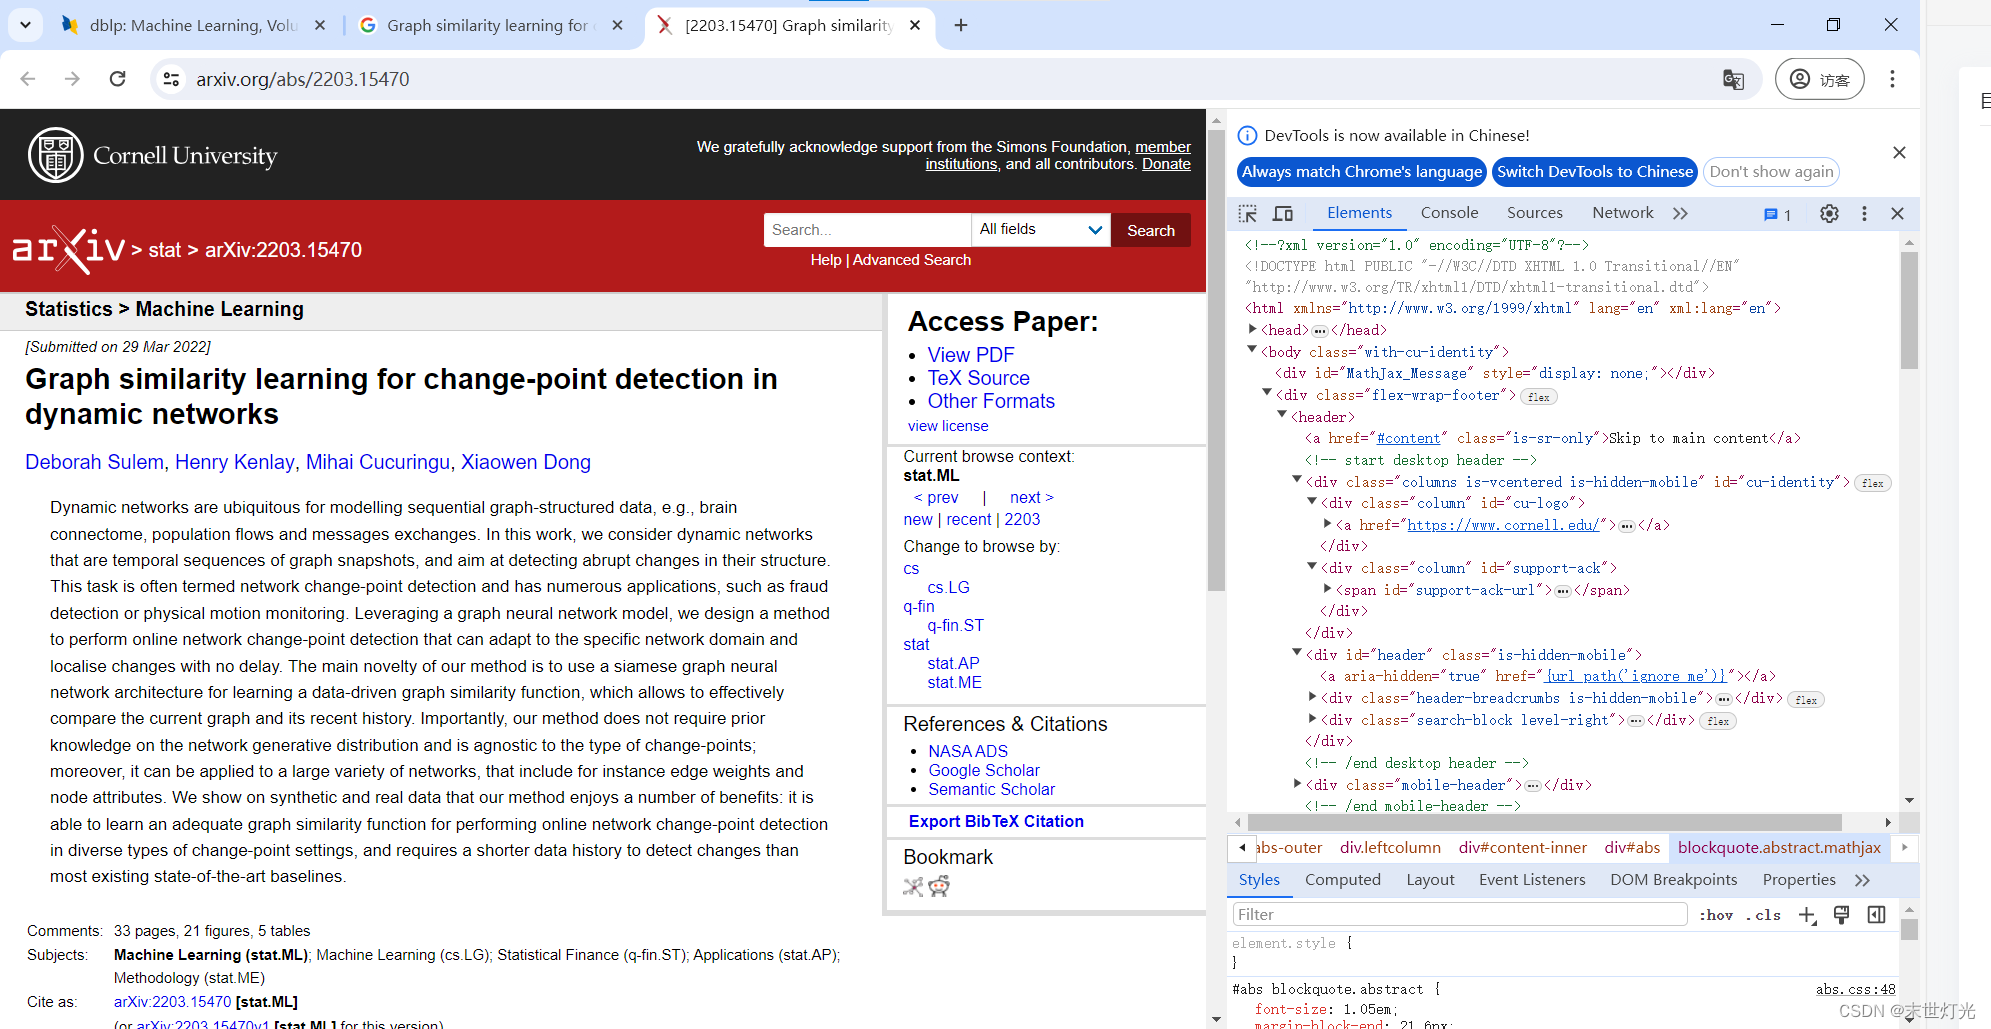Screen dimensions: 1991x1029
Task: Select div#content-inner breadcrumb in DevTools
Action: point(1522,848)
